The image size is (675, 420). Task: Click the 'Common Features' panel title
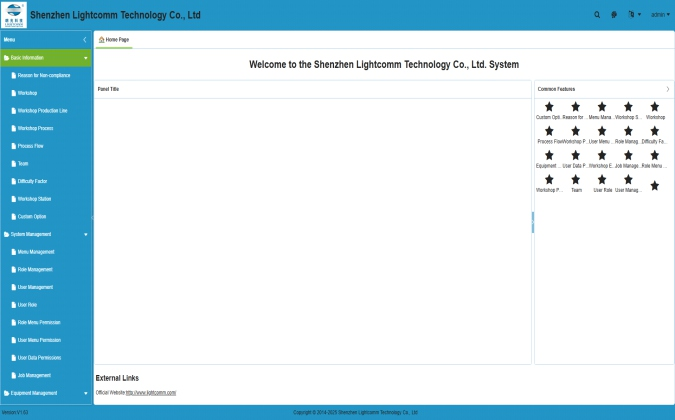click(556, 89)
